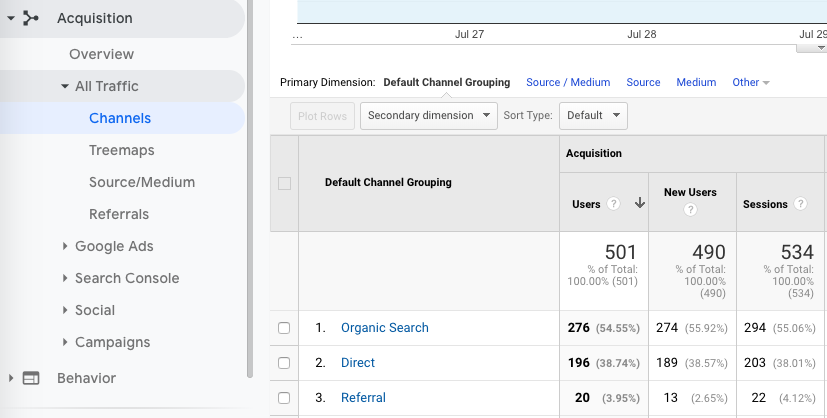Check the Direct row checkbox
This screenshot has width=827, height=418.
click(x=284, y=363)
